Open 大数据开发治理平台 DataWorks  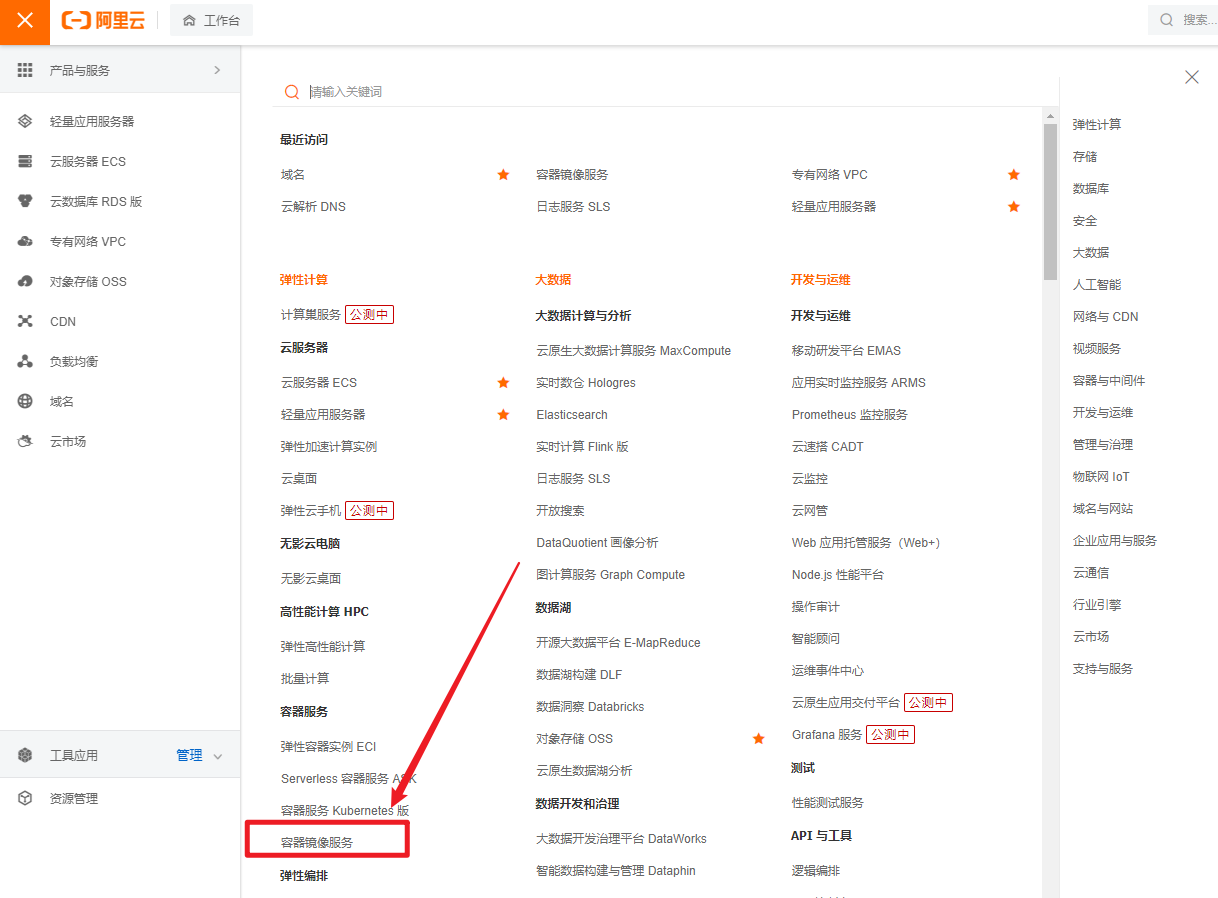621,838
